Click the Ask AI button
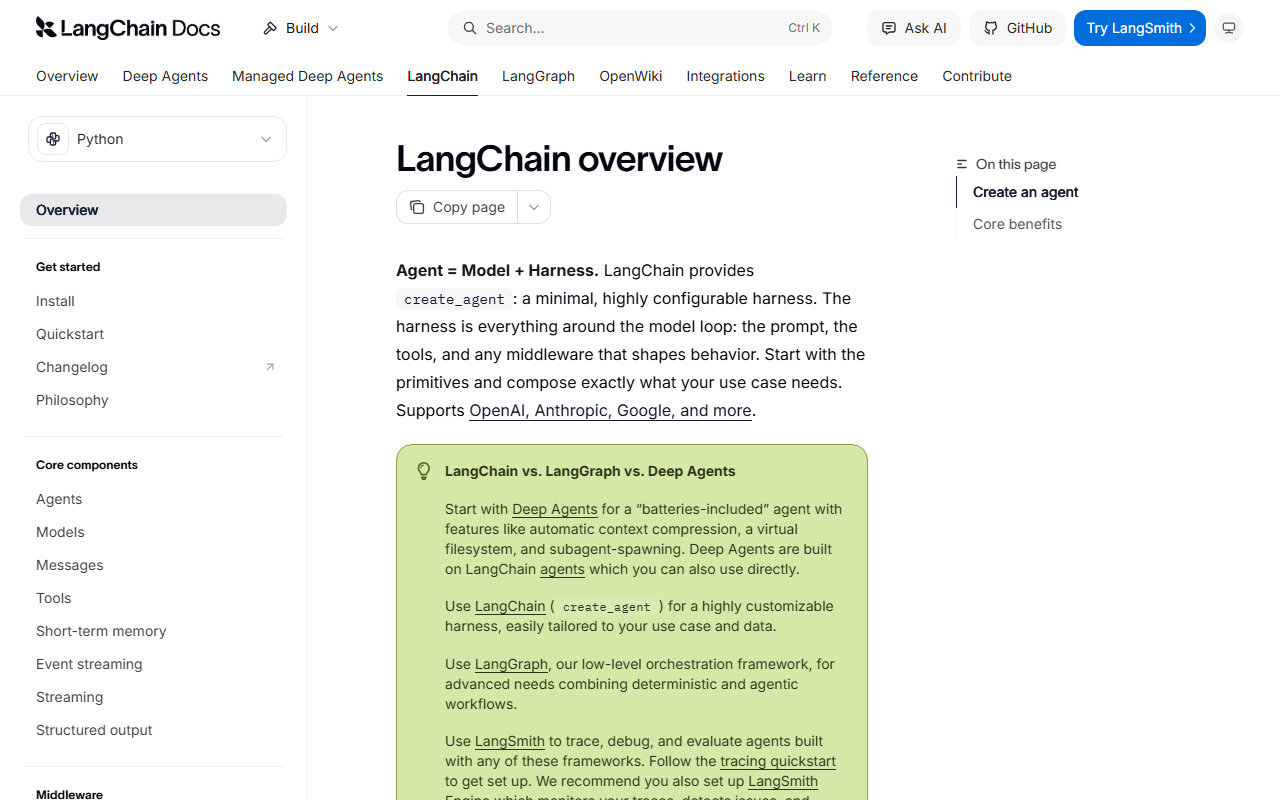 pyautogui.click(x=914, y=28)
